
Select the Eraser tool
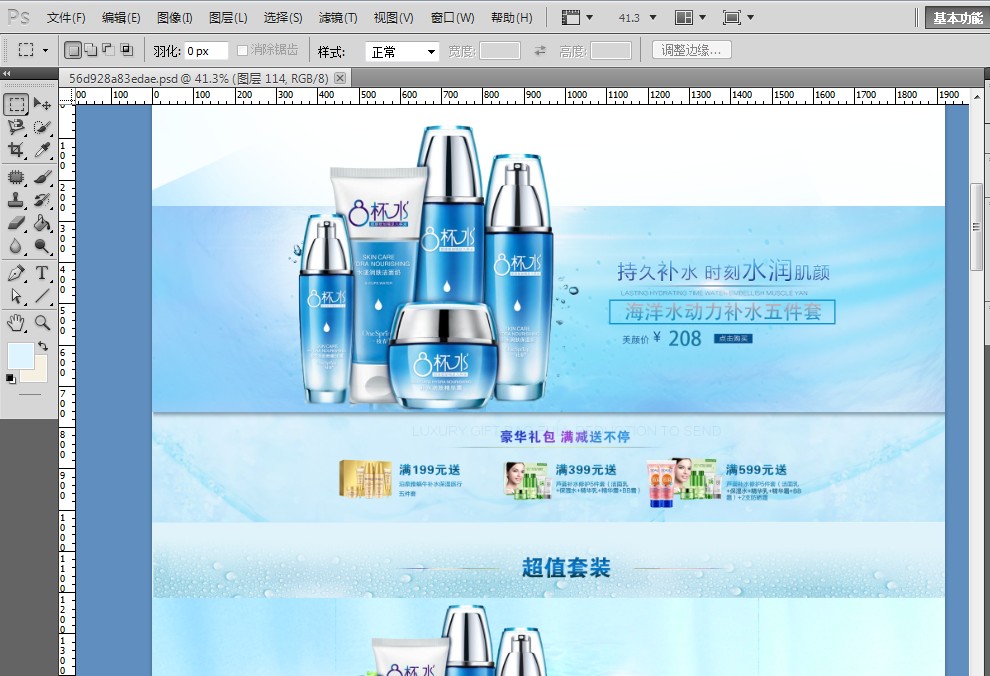(16, 222)
